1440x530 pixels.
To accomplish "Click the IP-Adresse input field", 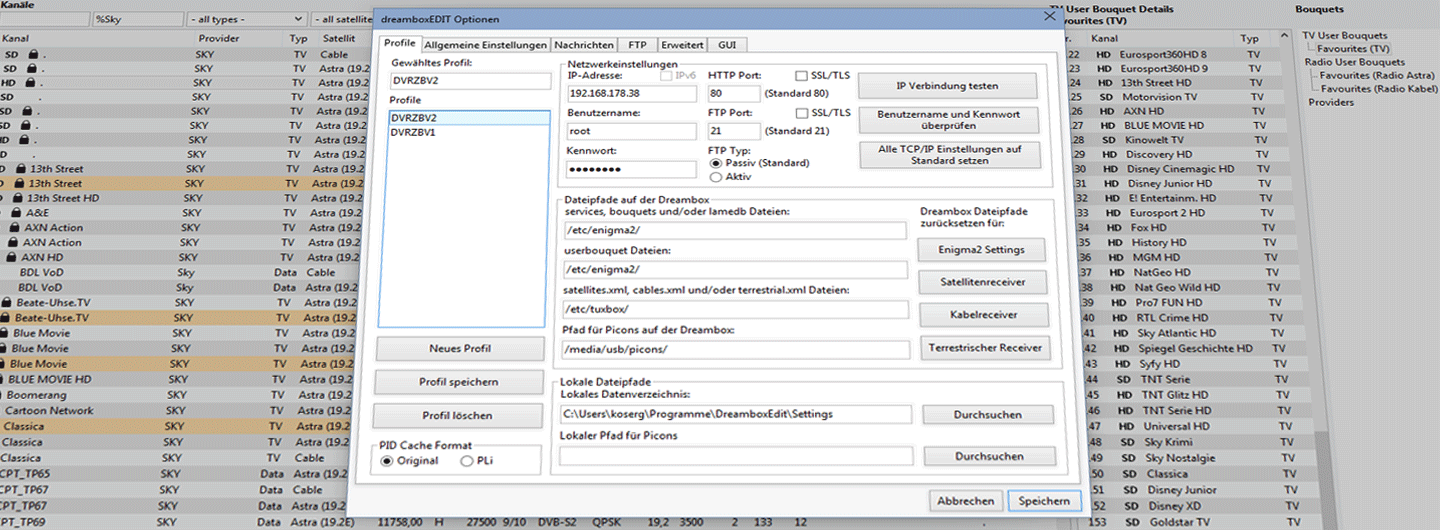I will tap(634, 93).
